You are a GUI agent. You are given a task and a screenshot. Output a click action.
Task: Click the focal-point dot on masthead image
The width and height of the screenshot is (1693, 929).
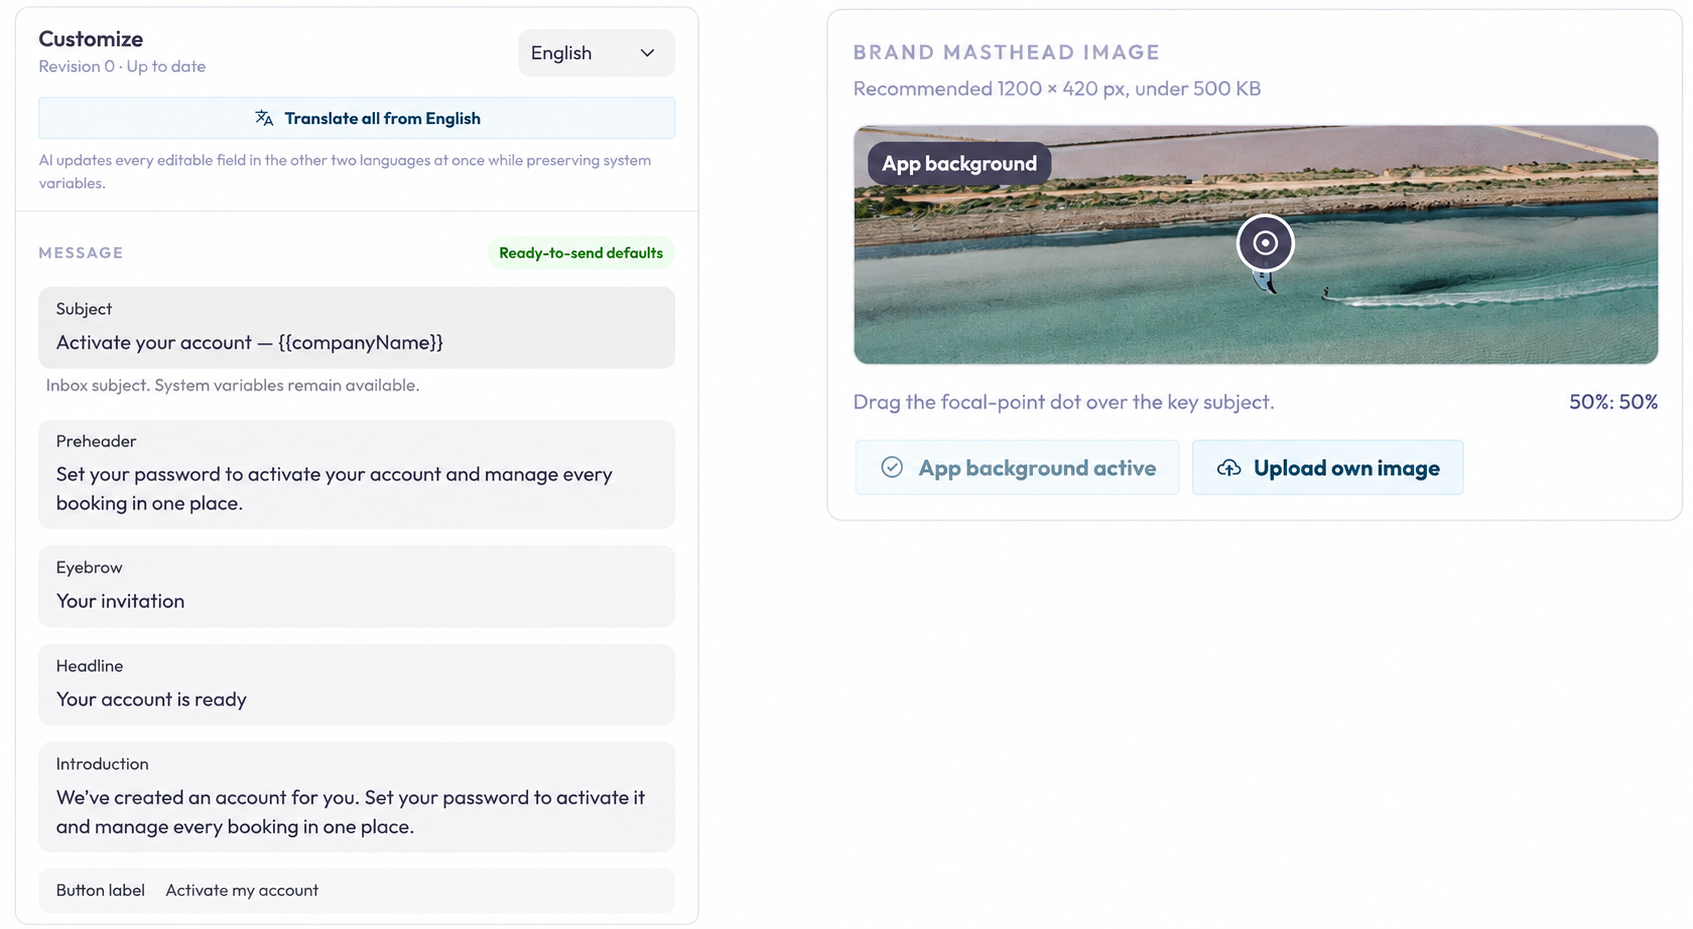(1265, 243)
